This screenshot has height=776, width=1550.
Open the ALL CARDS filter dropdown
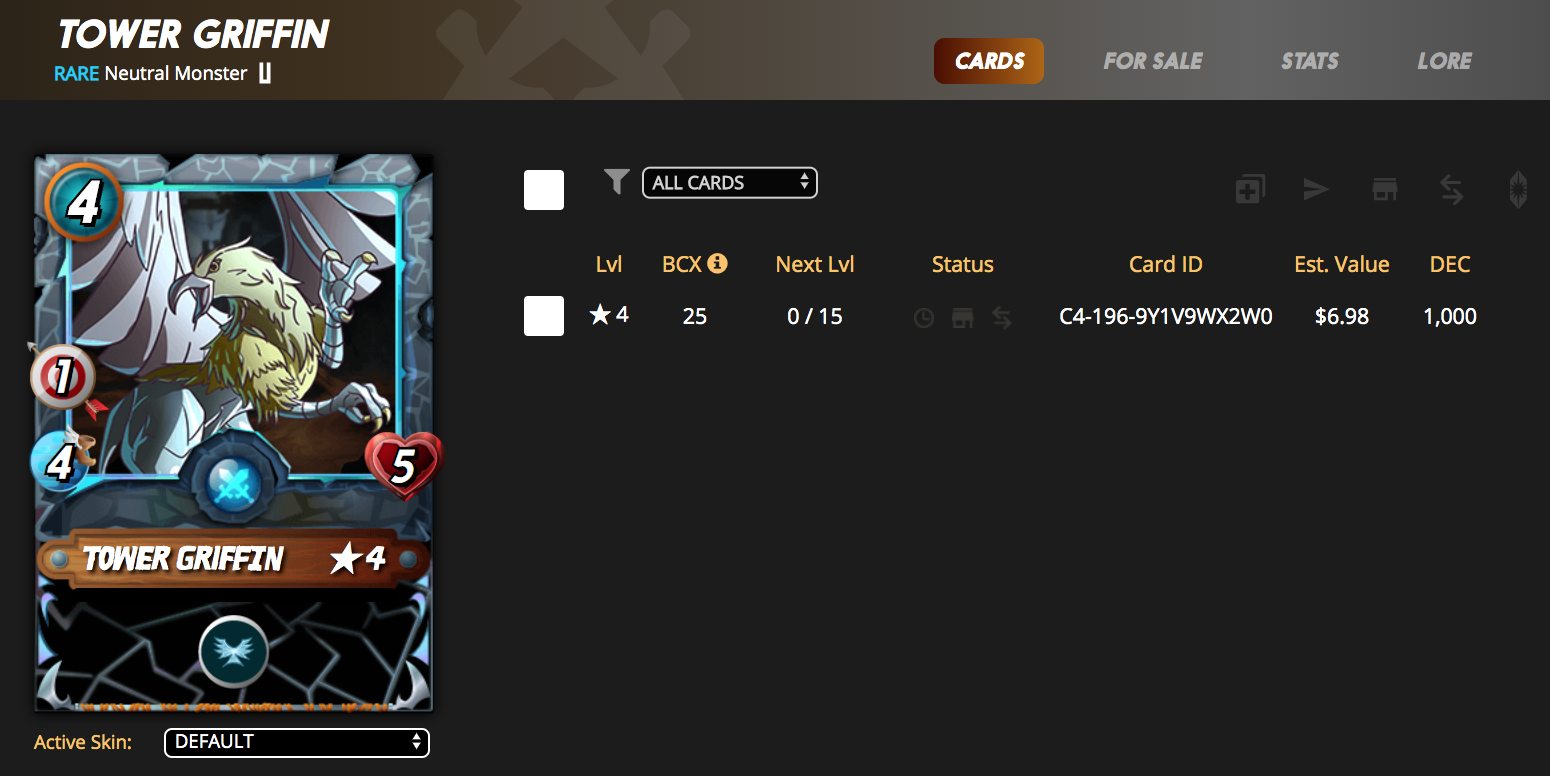point(729,183)
